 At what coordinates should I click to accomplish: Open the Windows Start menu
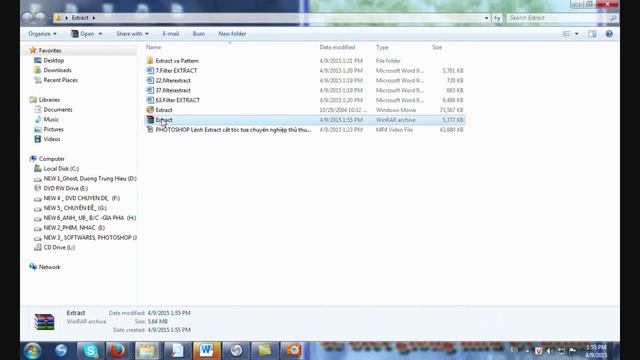[x=32, y=351]
